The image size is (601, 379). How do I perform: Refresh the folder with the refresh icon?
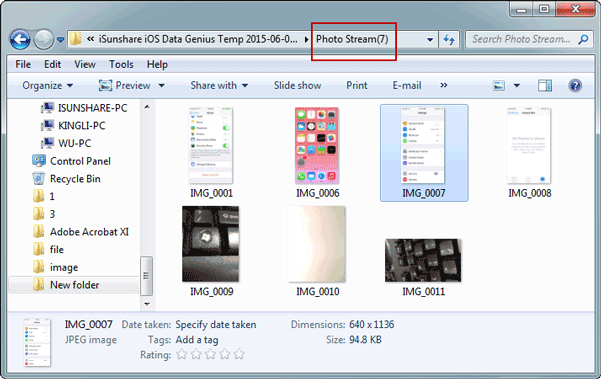(x=449, y=39)
